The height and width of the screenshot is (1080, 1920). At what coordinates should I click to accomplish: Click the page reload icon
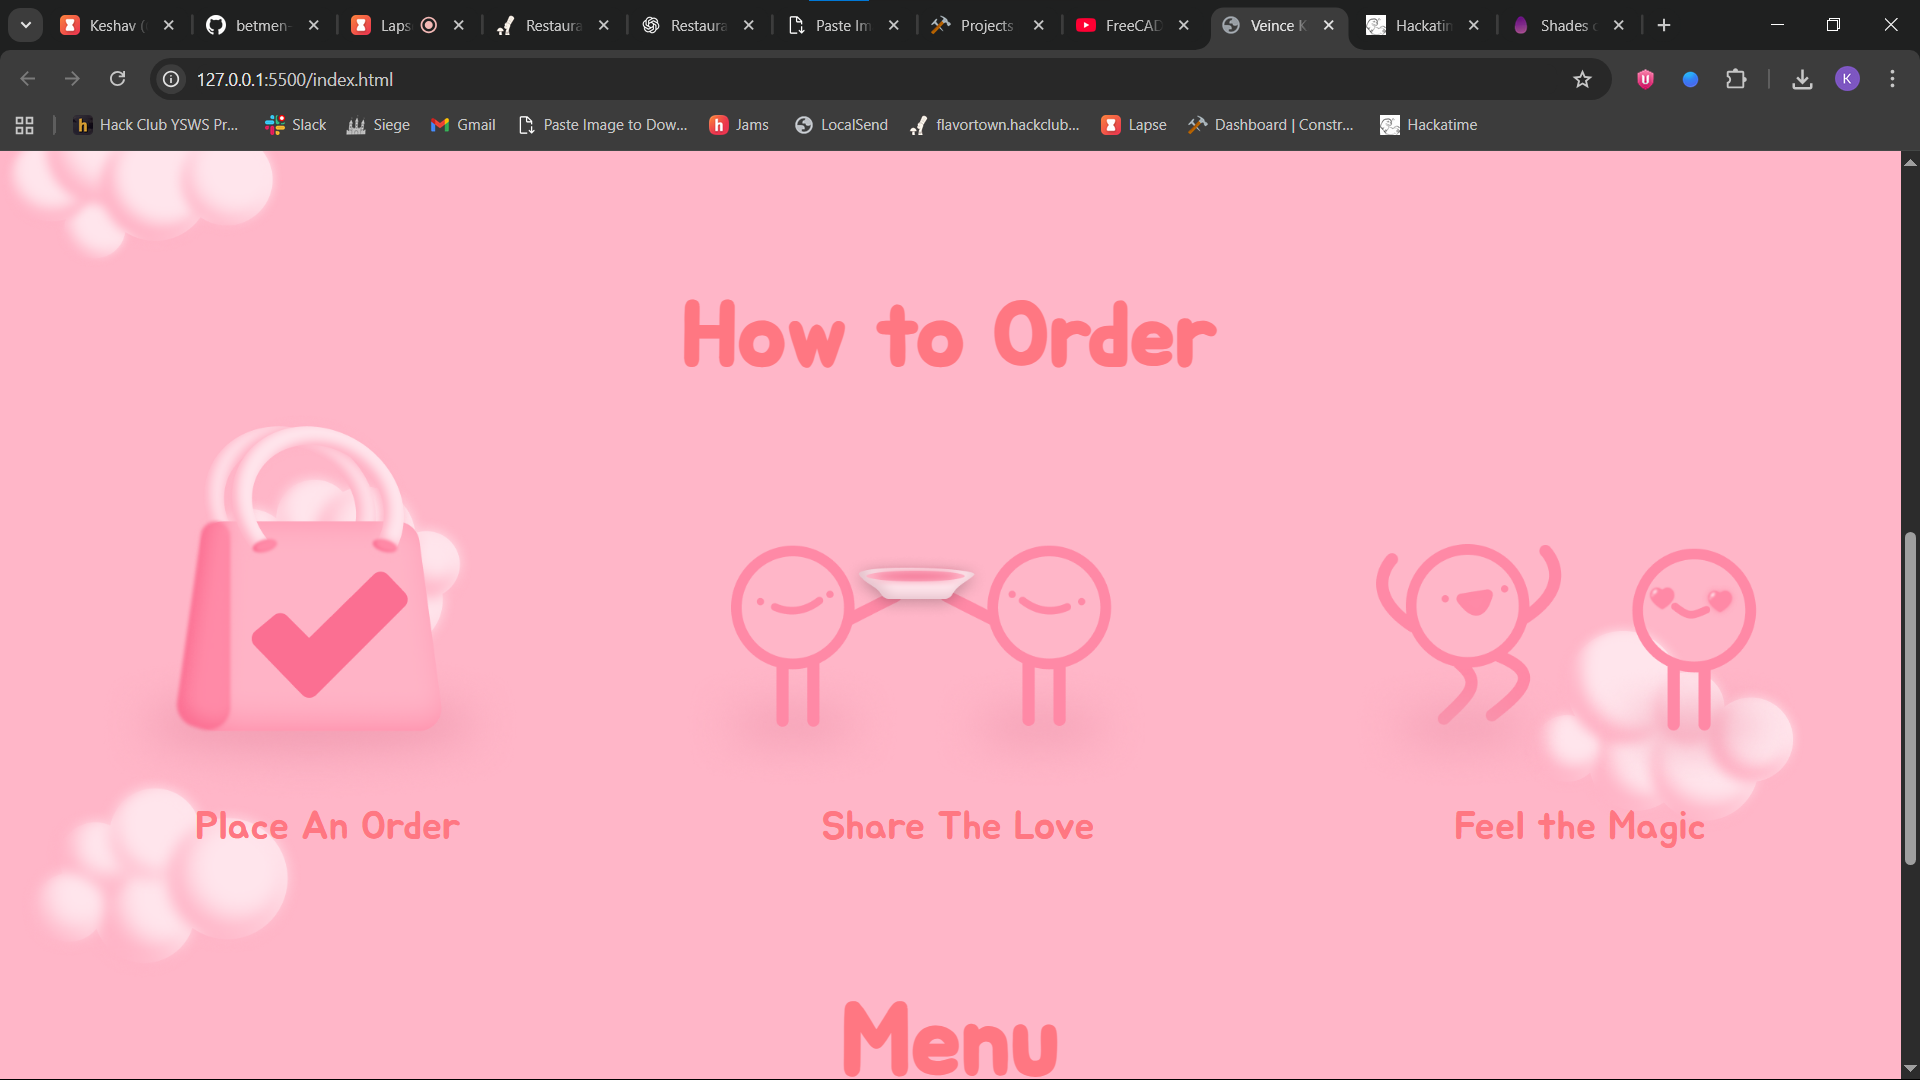117,79
